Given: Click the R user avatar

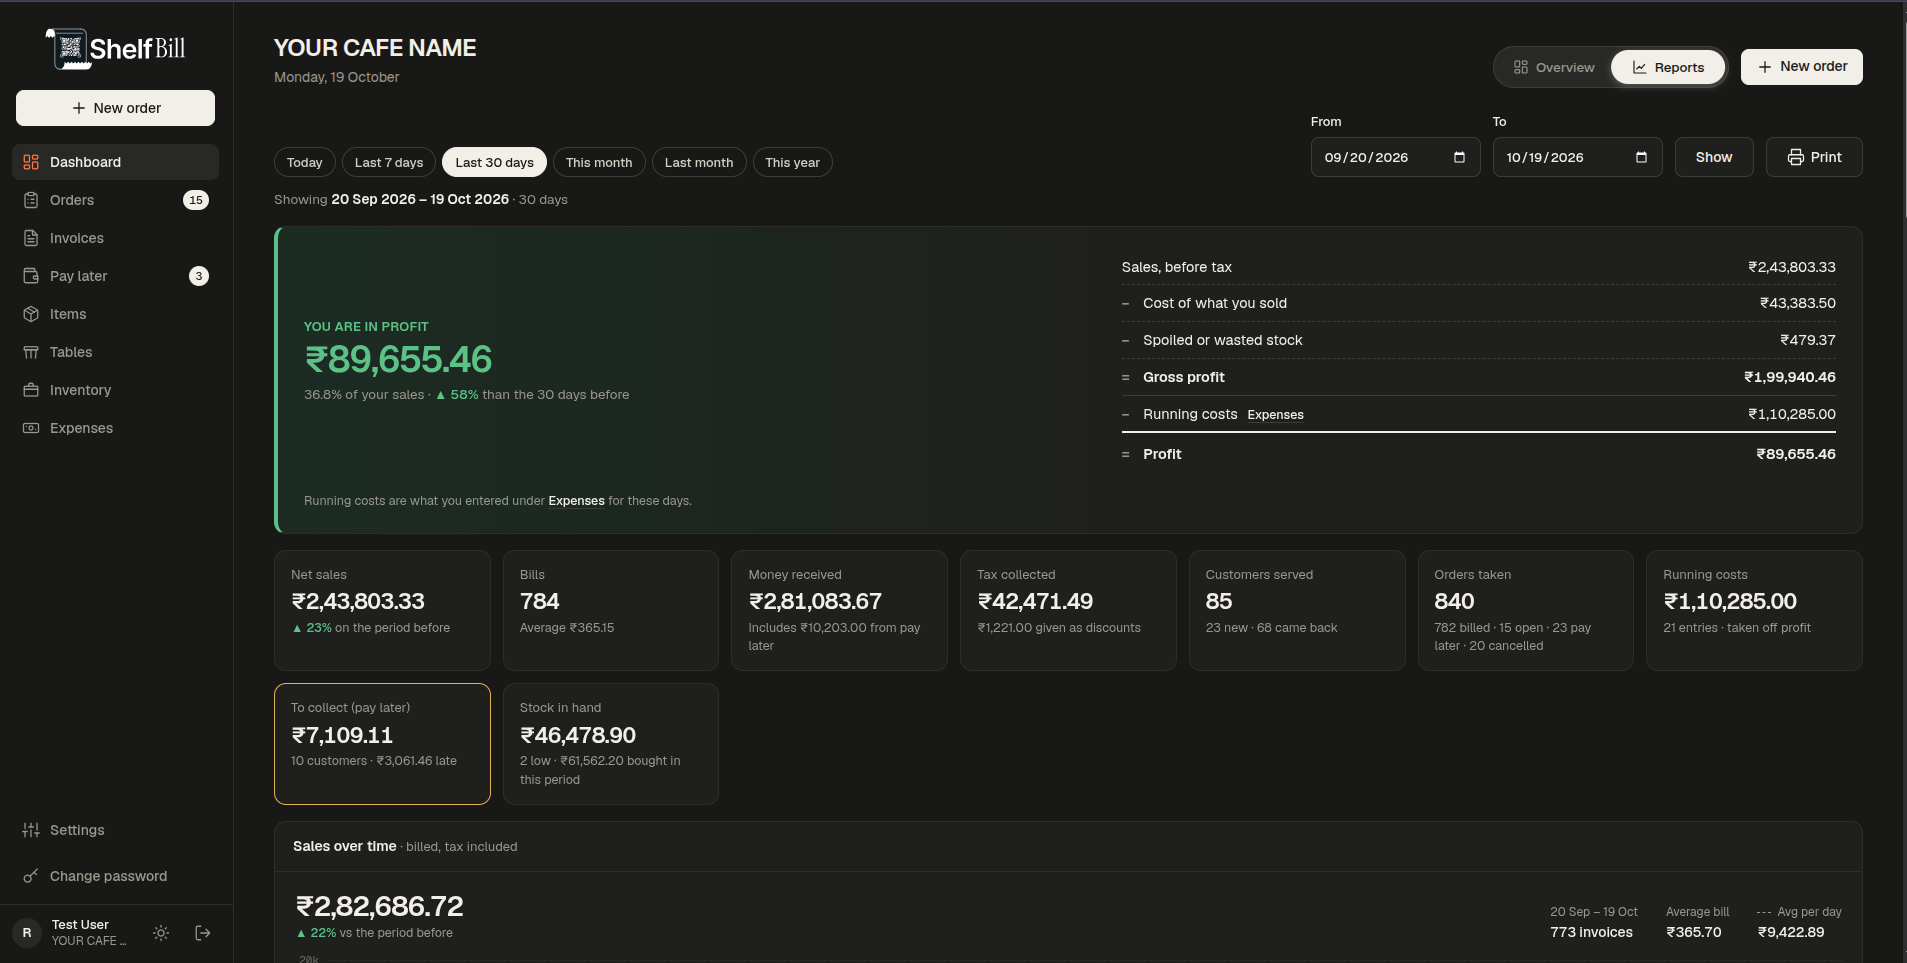Looking at the screenshot, I should (x=27, y=933).
